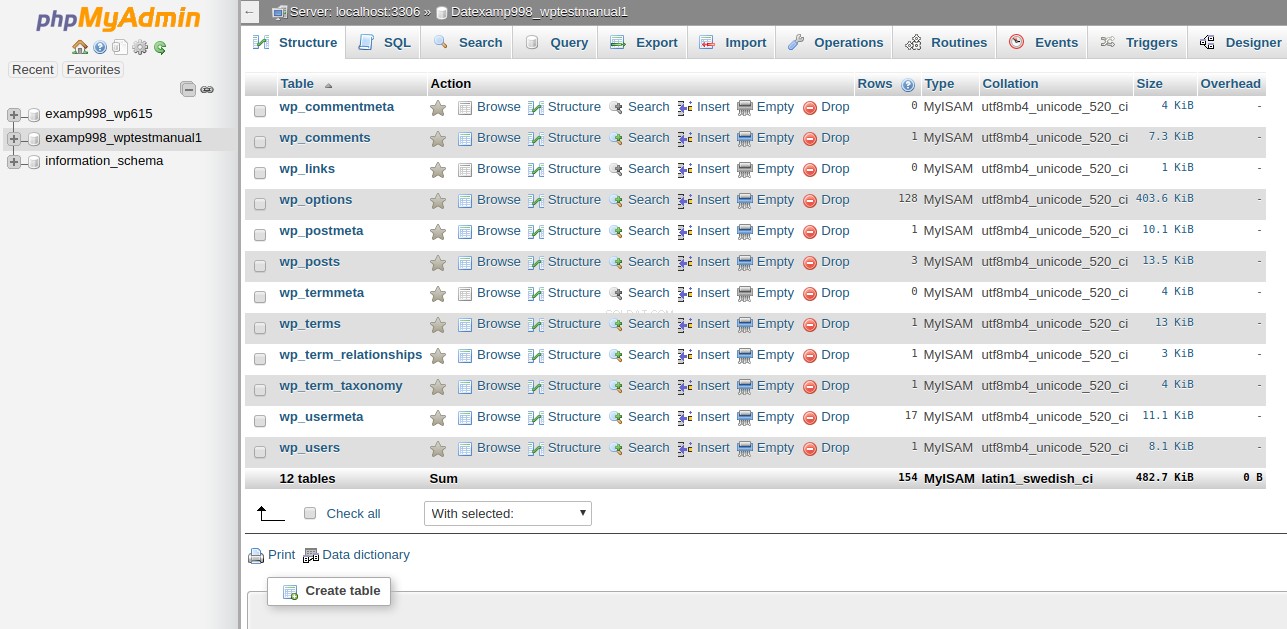Check the wp_options row checkbox
This screenshot has height=629, width=1287.
[260, 204]
